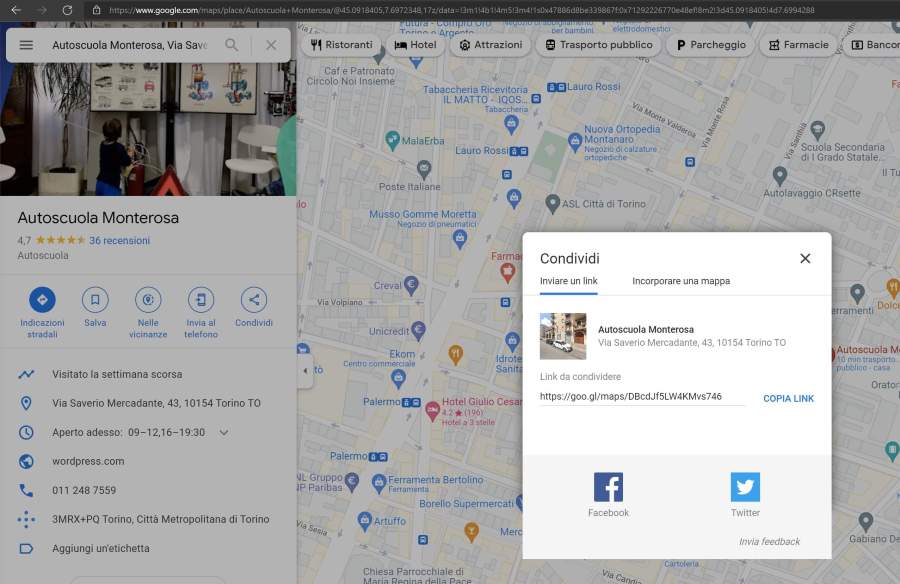This screenshot has height=584, width=900.
Task: Click the Condividi share icon
Action: pos(254,299)
